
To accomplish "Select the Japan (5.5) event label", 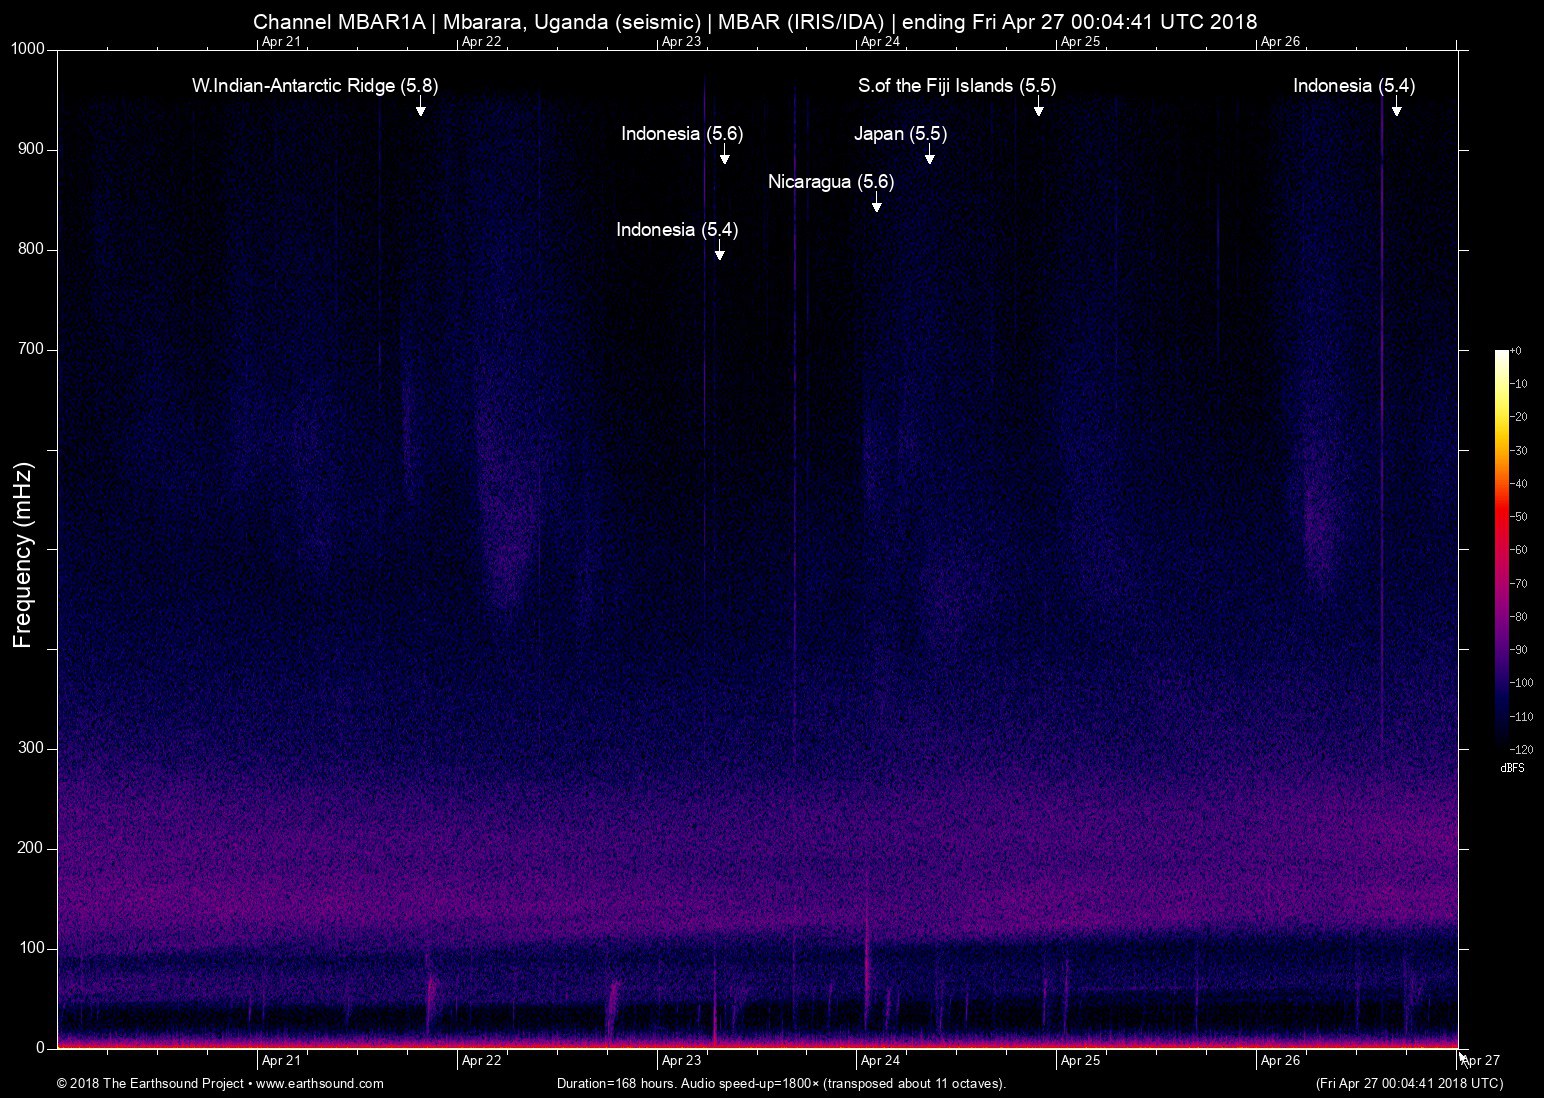I will pos(900,134).
